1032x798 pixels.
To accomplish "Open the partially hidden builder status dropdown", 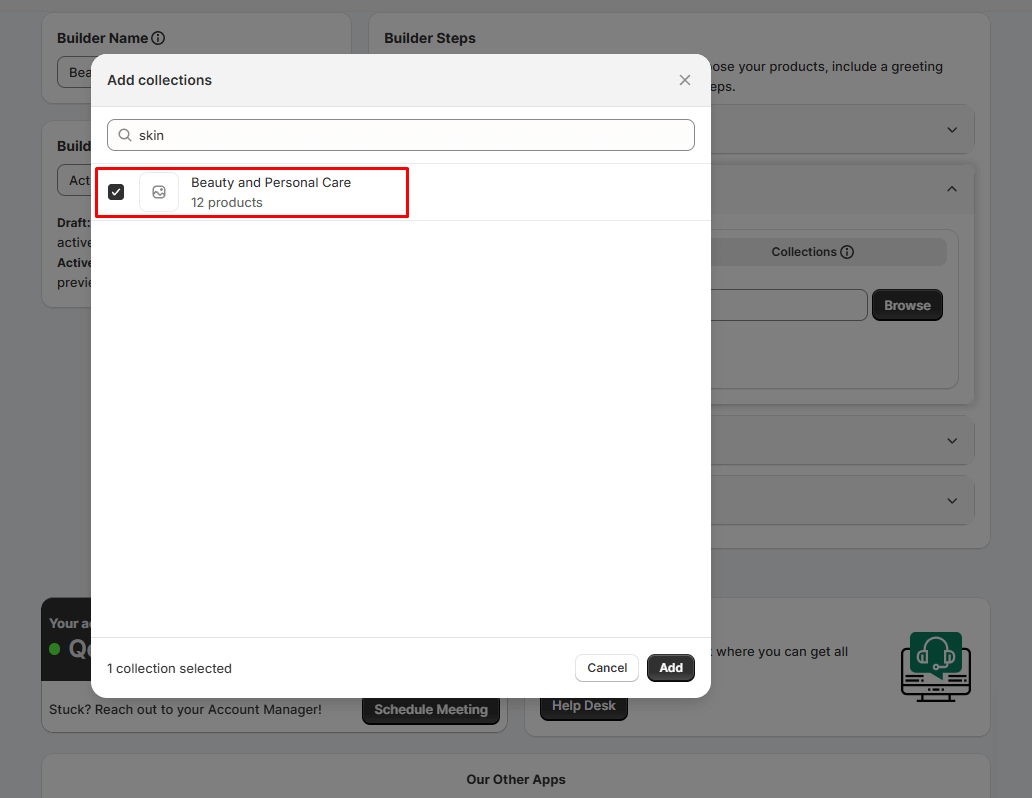I will (x=74, y=181).
